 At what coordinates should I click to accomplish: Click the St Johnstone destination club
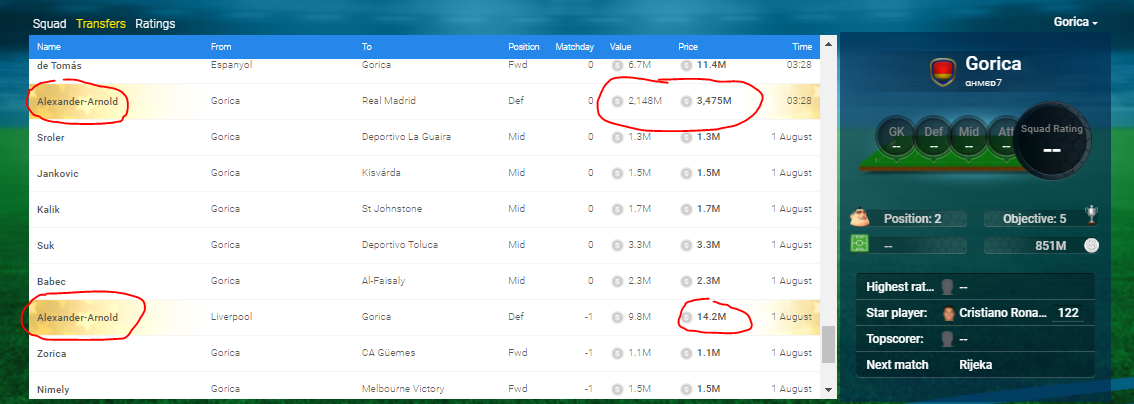(x=392, y=209)
